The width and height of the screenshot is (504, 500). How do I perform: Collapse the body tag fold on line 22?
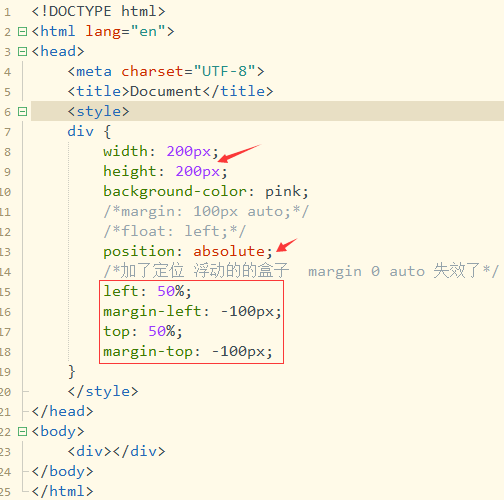[x=22, y=432]
